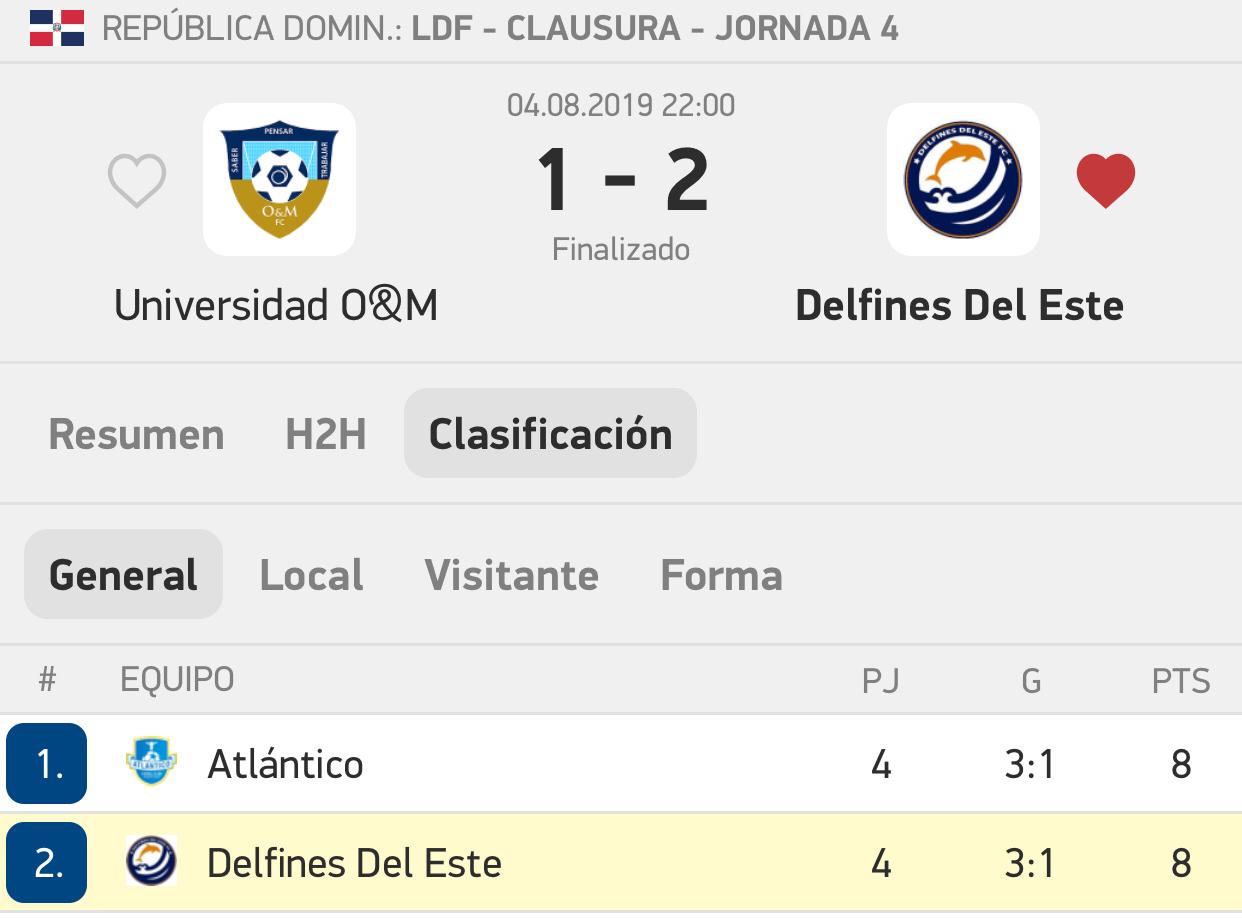Switch to the H2H tab
This screenshot has width=1242, height=918.
pos(326,434)
